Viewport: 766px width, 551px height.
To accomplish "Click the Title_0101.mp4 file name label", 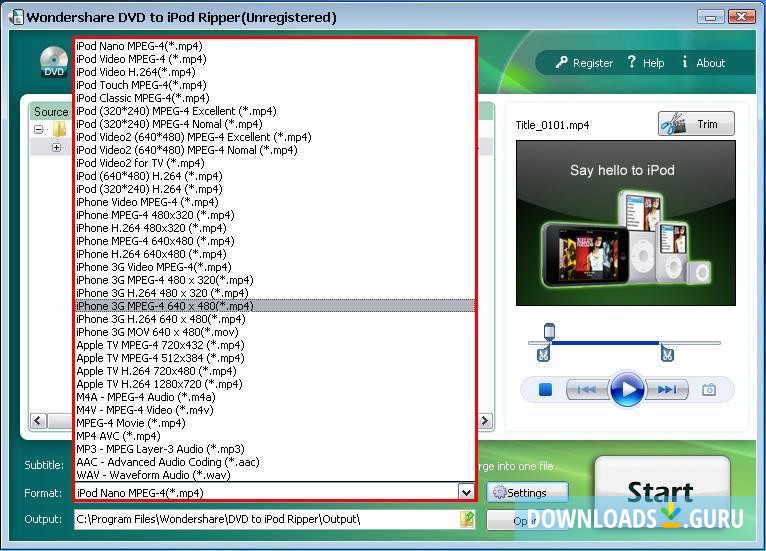I will tap(552, 125).
